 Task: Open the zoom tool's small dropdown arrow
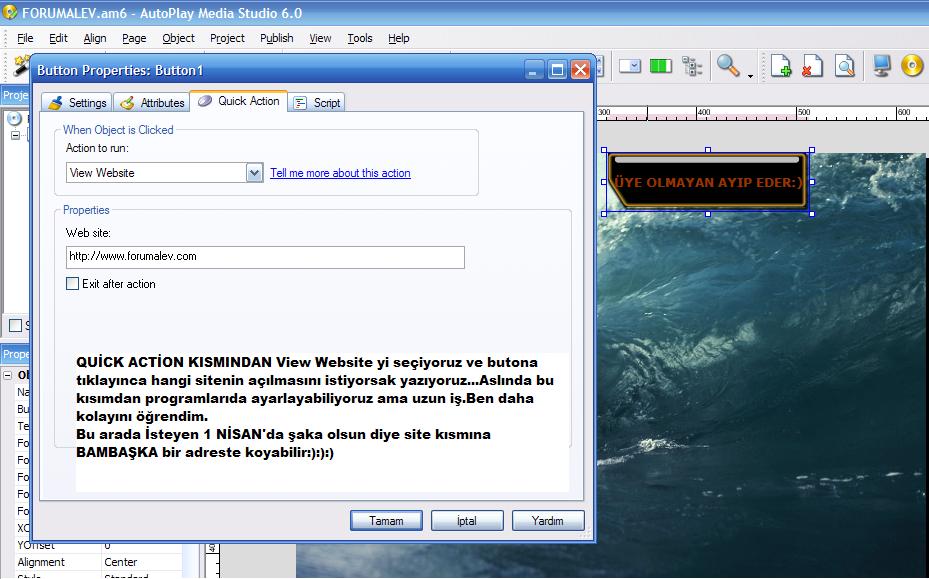click(750, 76)
